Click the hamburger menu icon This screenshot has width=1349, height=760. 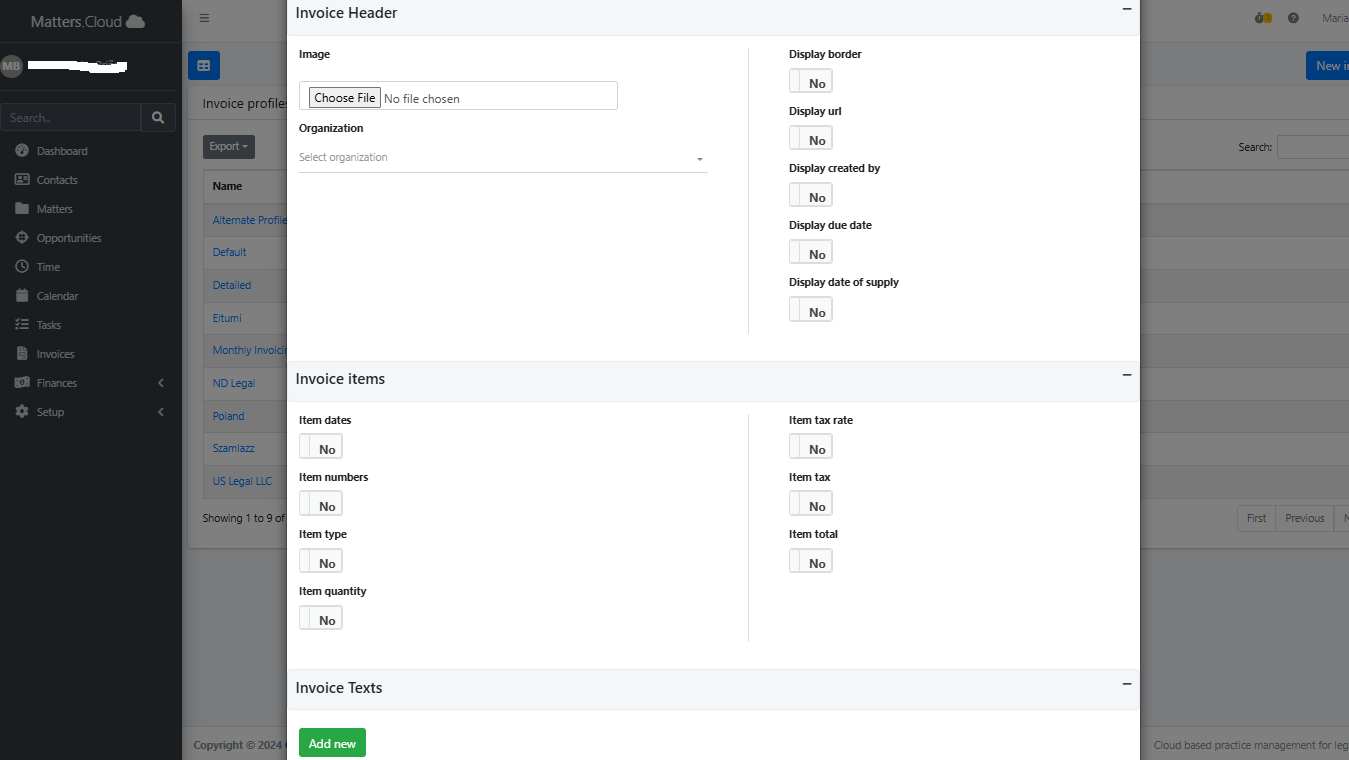coord(204,18)
